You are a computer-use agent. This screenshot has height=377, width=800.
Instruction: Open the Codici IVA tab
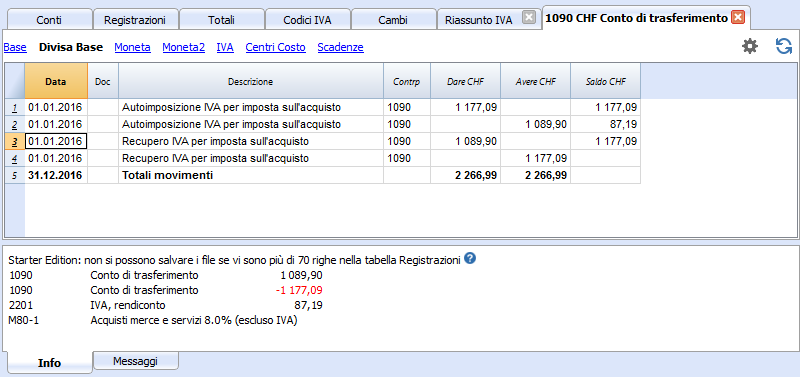[308, 20]
